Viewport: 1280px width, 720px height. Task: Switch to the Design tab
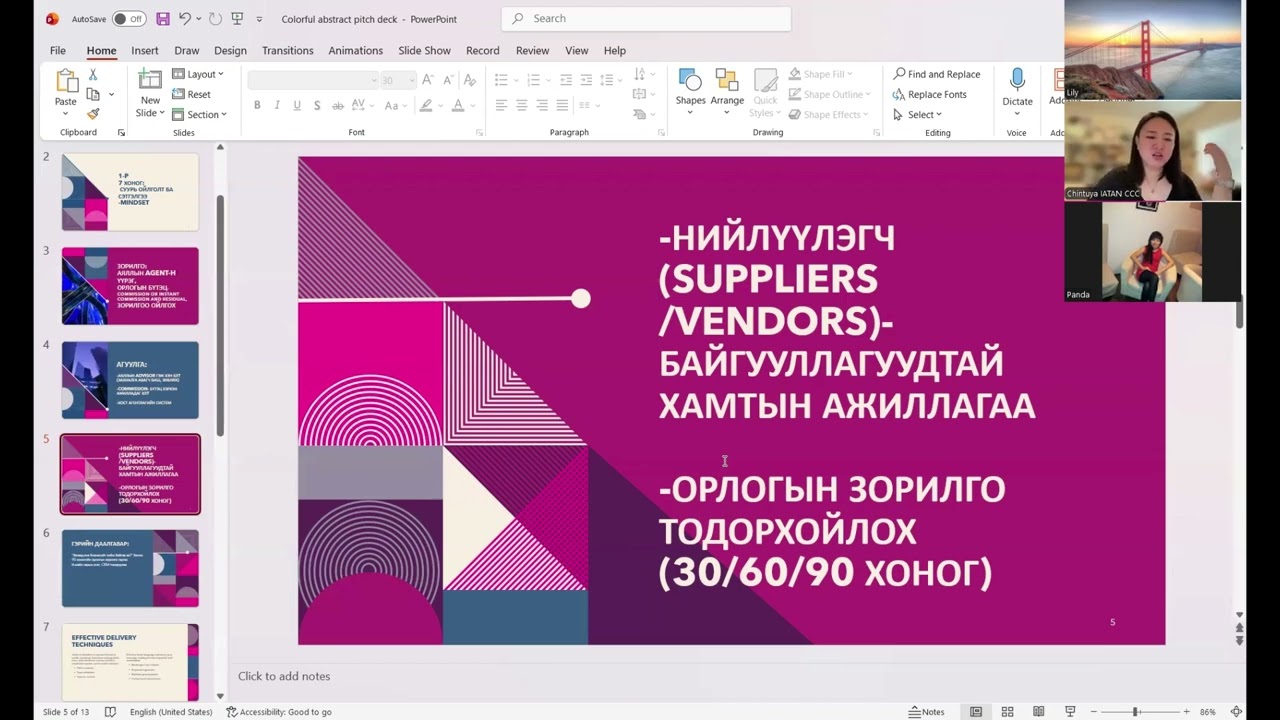pyautogui.click(x=230, y=50)
